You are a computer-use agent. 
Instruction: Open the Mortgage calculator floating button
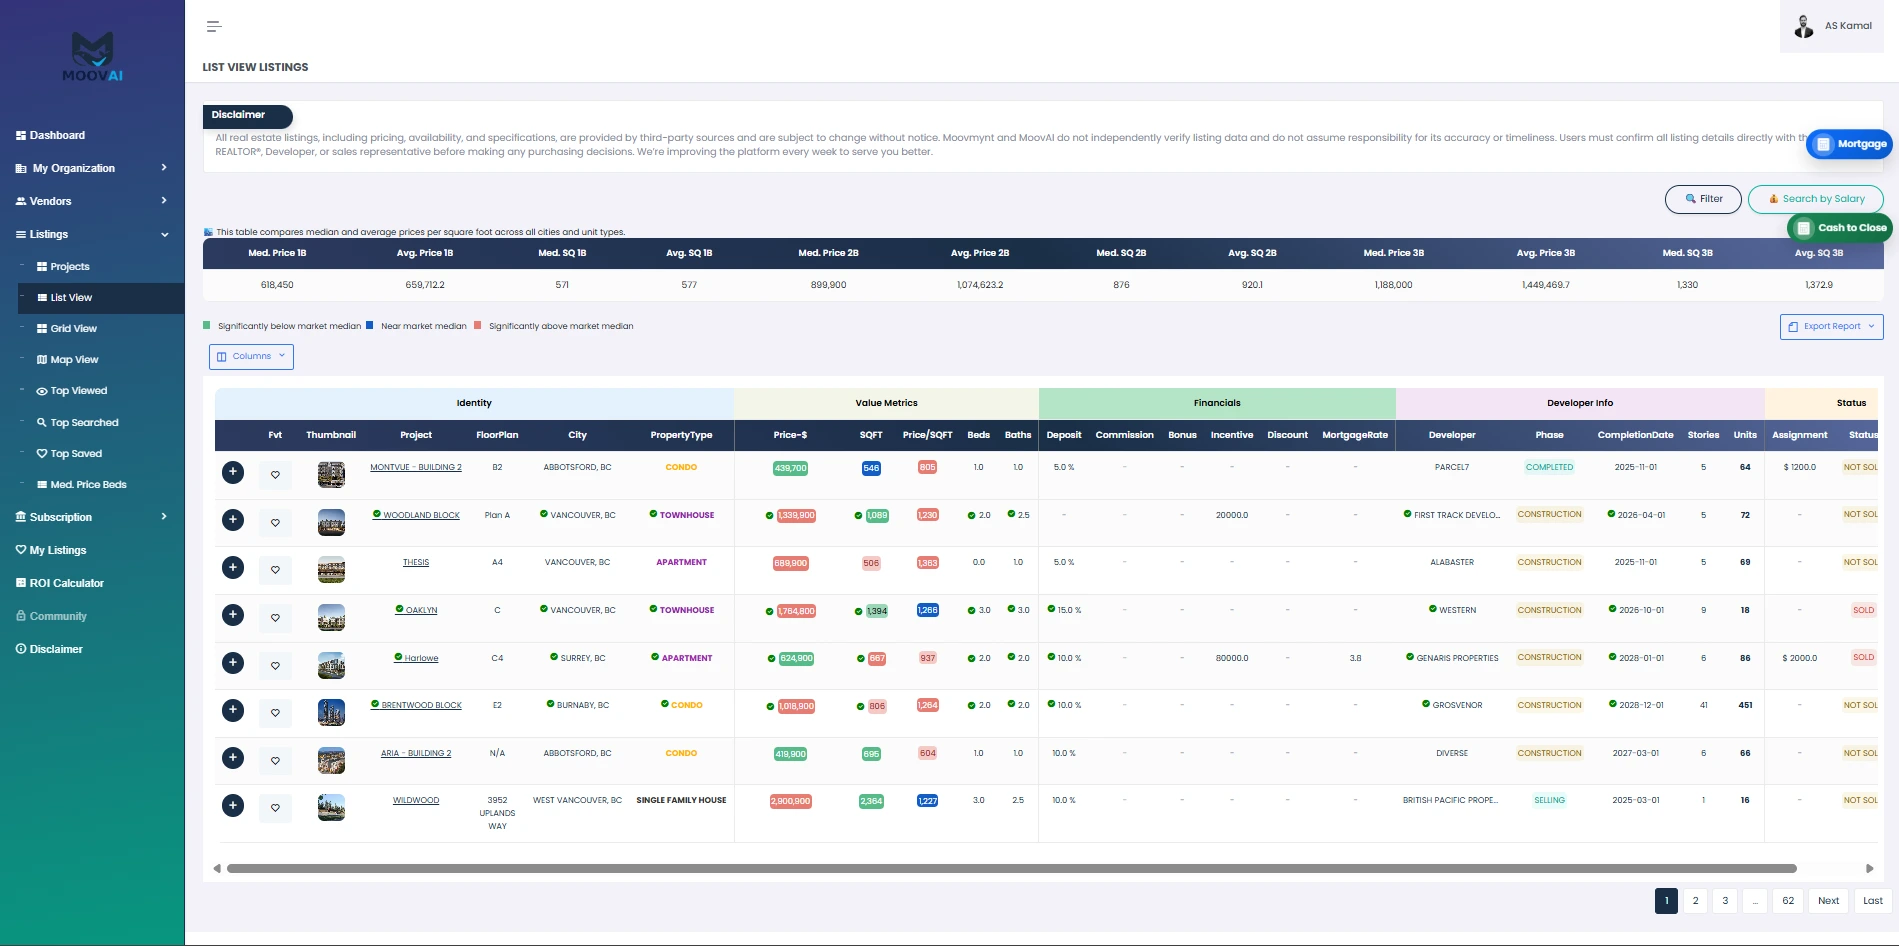coord(1850,144)
